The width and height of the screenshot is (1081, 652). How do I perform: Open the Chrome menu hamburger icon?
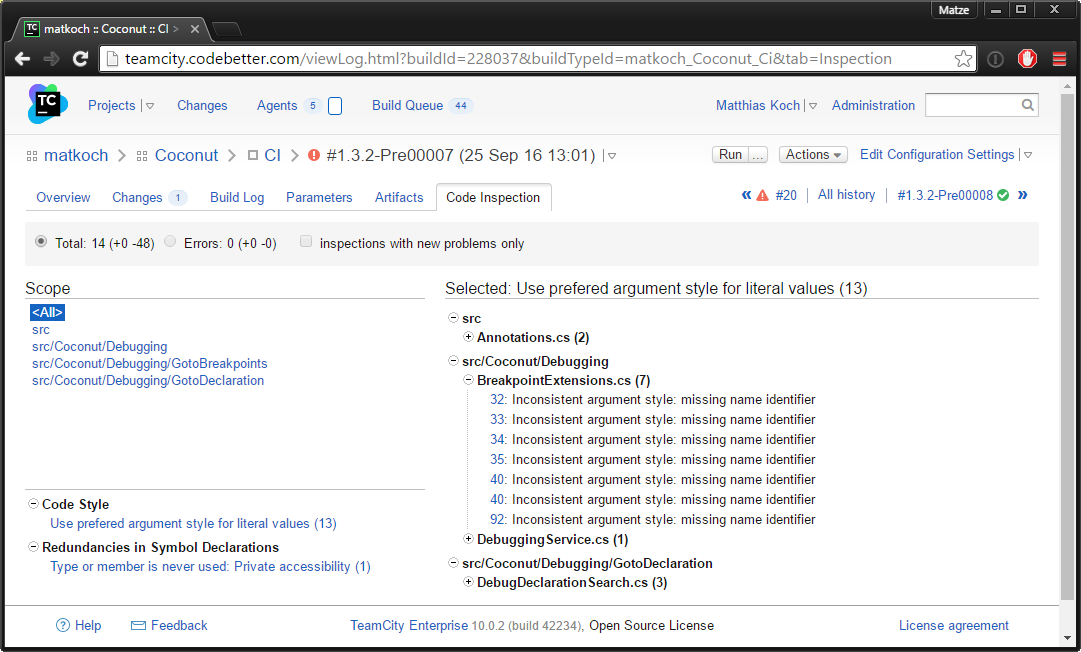[x=1060, y=59]
